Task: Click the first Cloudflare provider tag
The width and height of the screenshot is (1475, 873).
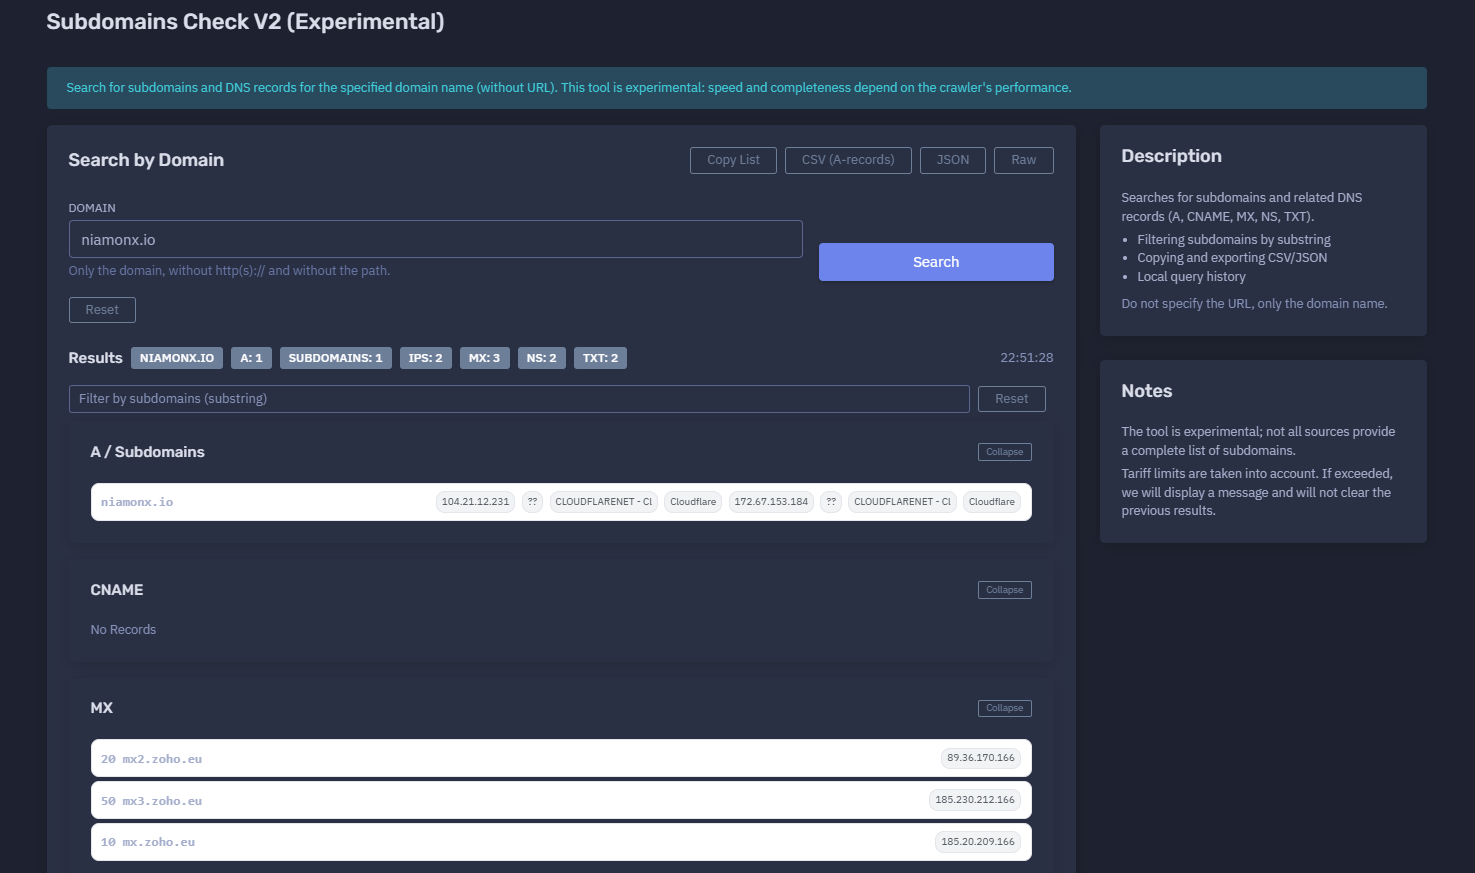Action: pyautogui.click(x=693, y=502)
